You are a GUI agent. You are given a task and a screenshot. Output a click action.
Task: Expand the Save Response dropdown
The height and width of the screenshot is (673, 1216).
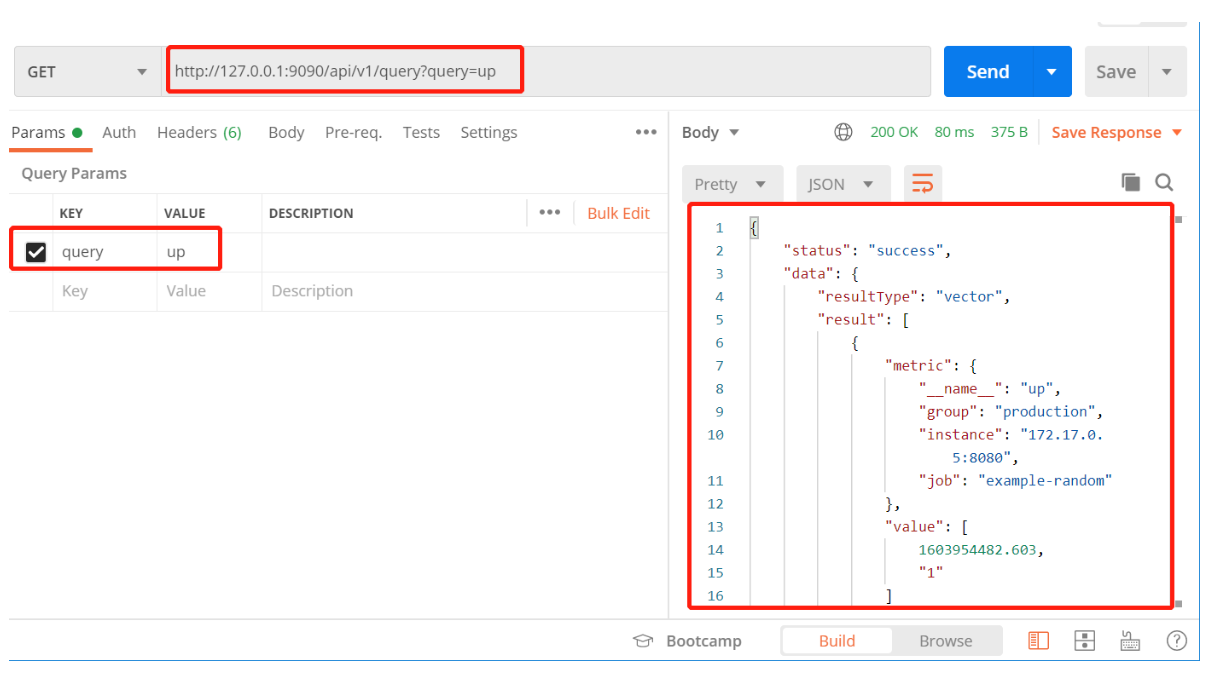click(1177, 133)
